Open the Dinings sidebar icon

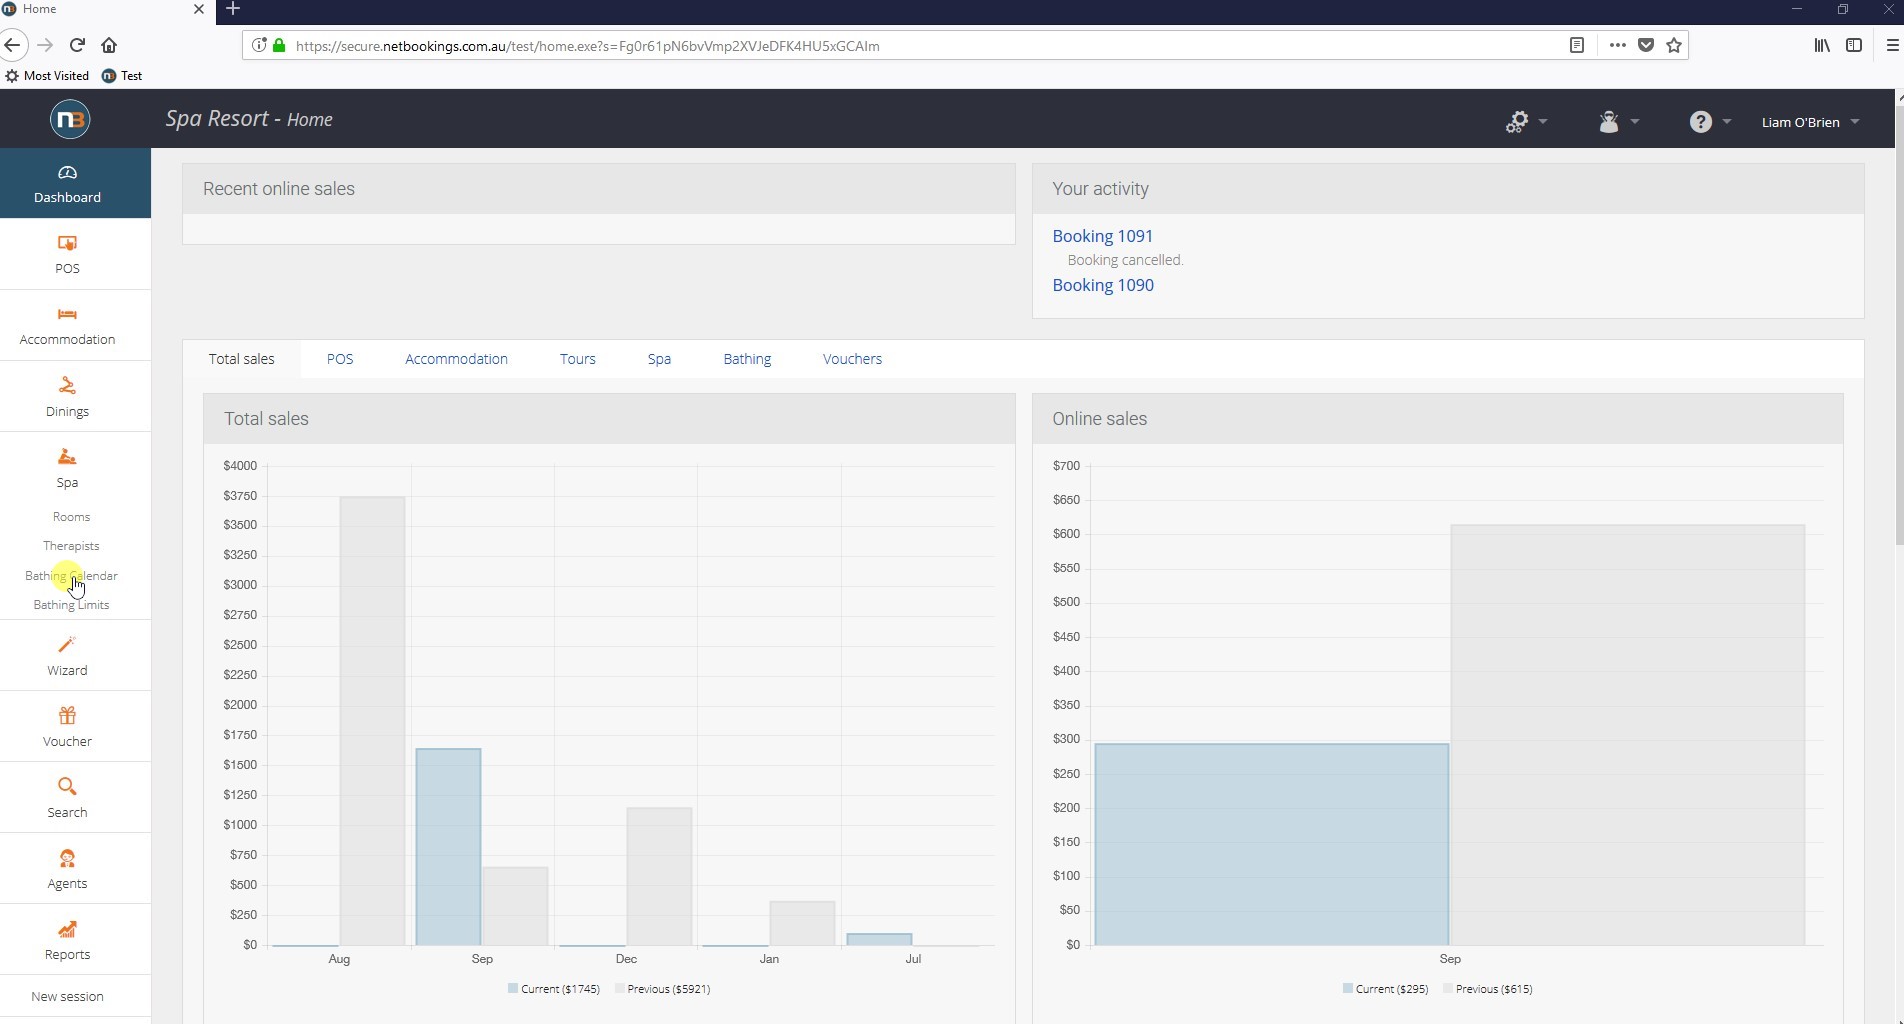pyautogui.click(x=67, y=385)
